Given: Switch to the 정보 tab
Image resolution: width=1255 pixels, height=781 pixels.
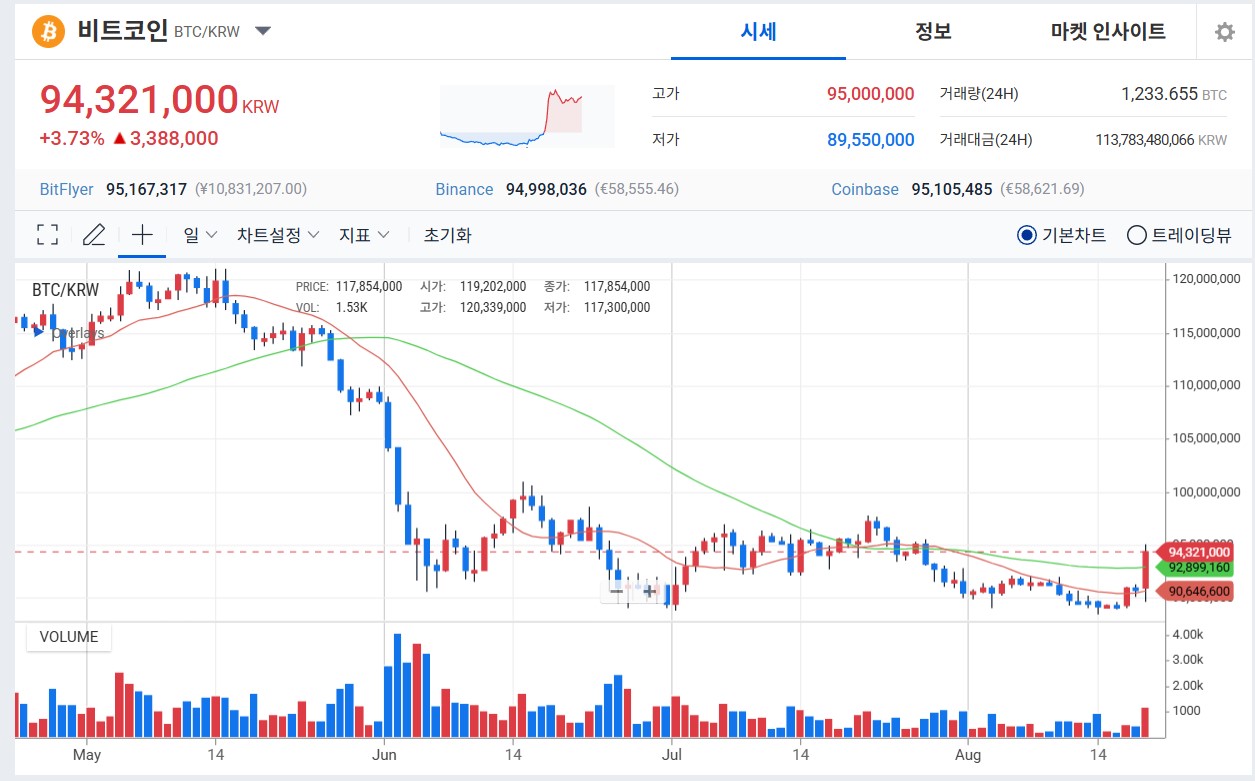Looking at the screenshot, I should coord(933,31).
